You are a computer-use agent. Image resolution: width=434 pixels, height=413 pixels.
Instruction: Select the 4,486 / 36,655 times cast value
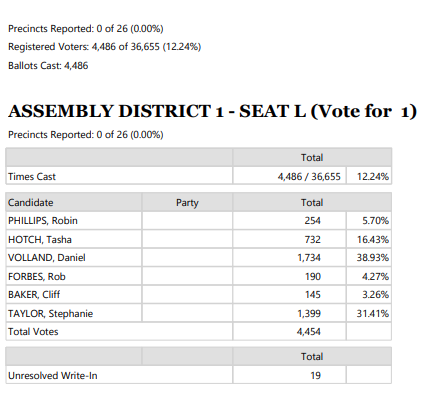tap(309, 177)
